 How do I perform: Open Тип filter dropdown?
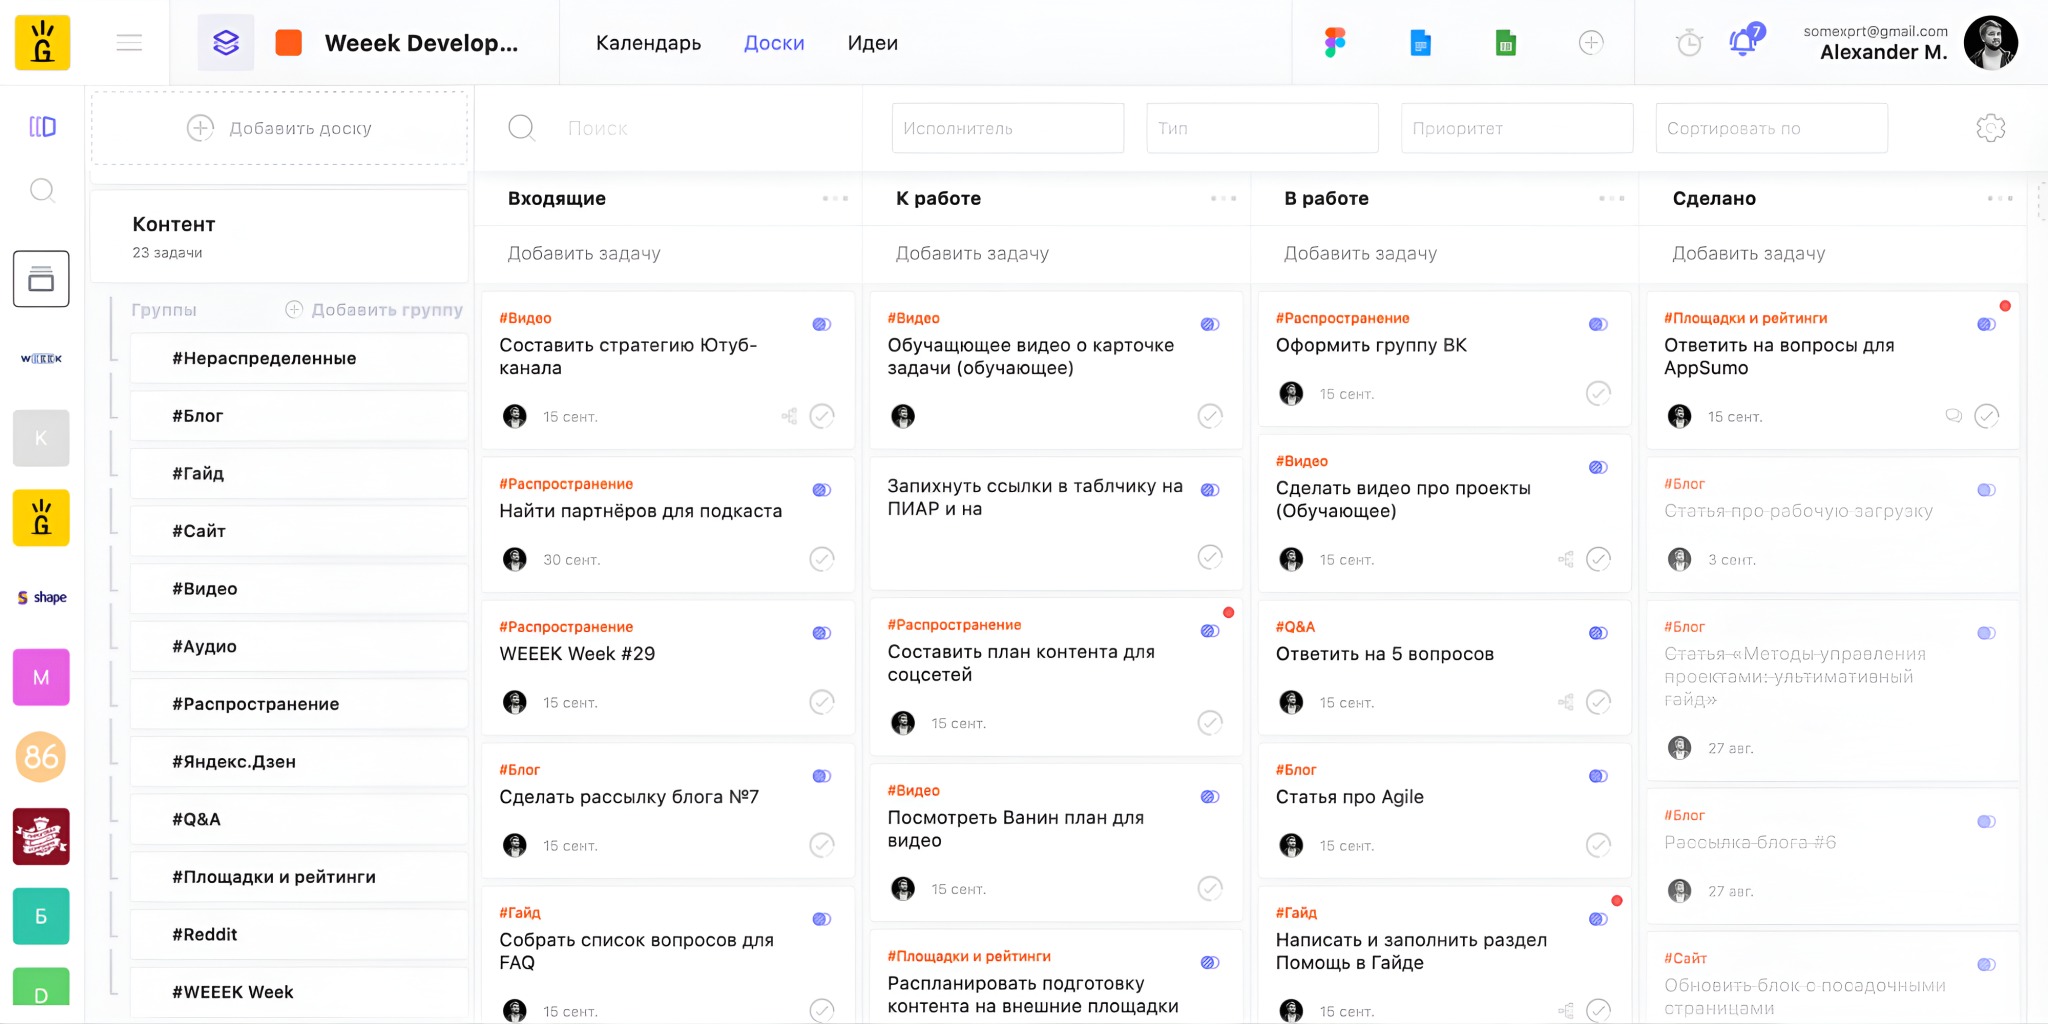tap(1262, 128)
